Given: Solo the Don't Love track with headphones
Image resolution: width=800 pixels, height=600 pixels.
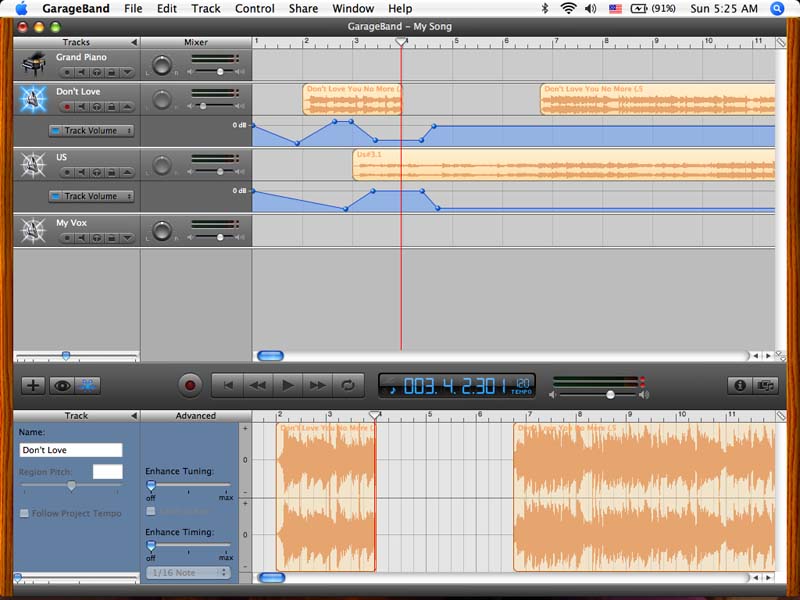Looking at the screenshot, I should pyautogui.click(x=96, y=107).
